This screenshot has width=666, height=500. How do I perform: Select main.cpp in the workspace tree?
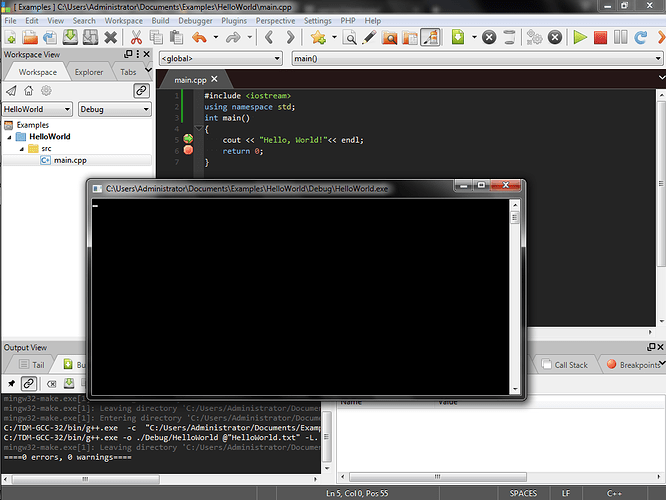[69, 160]
